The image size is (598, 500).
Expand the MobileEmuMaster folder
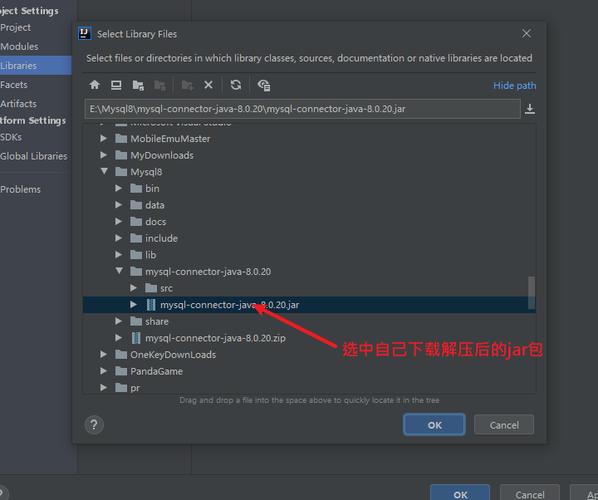103,138
